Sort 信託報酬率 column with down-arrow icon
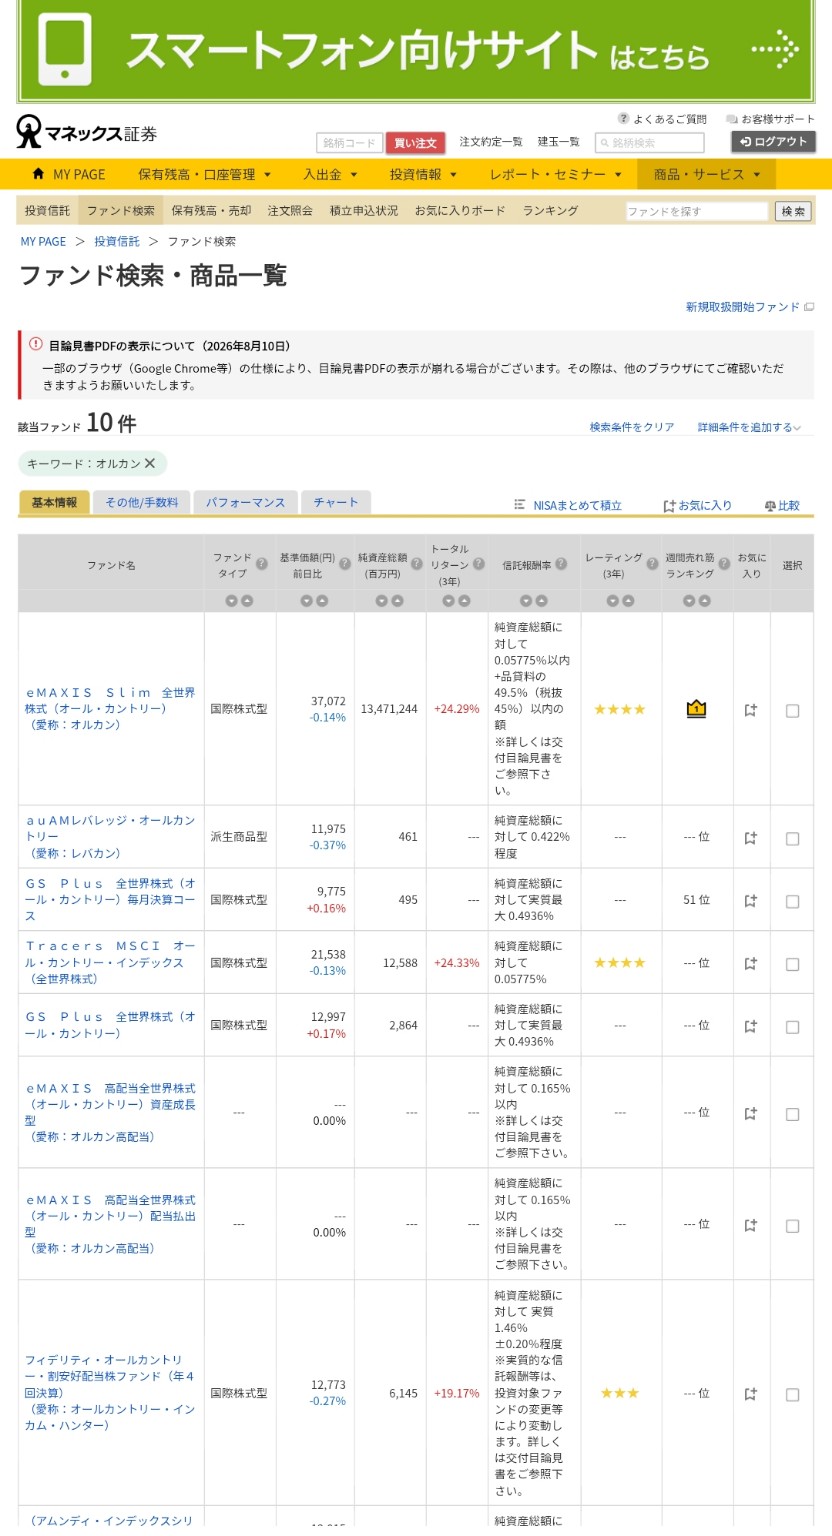 coord(526,601)
